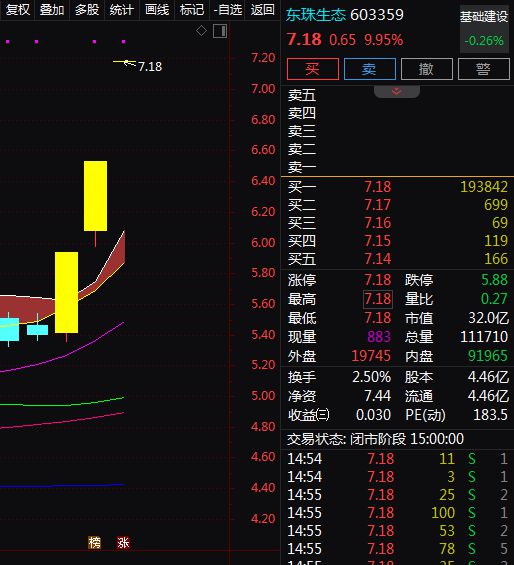Click the 涨 marker on the chart
The width and height of the screenshot is (514, 565).
(x=123, y=542)
